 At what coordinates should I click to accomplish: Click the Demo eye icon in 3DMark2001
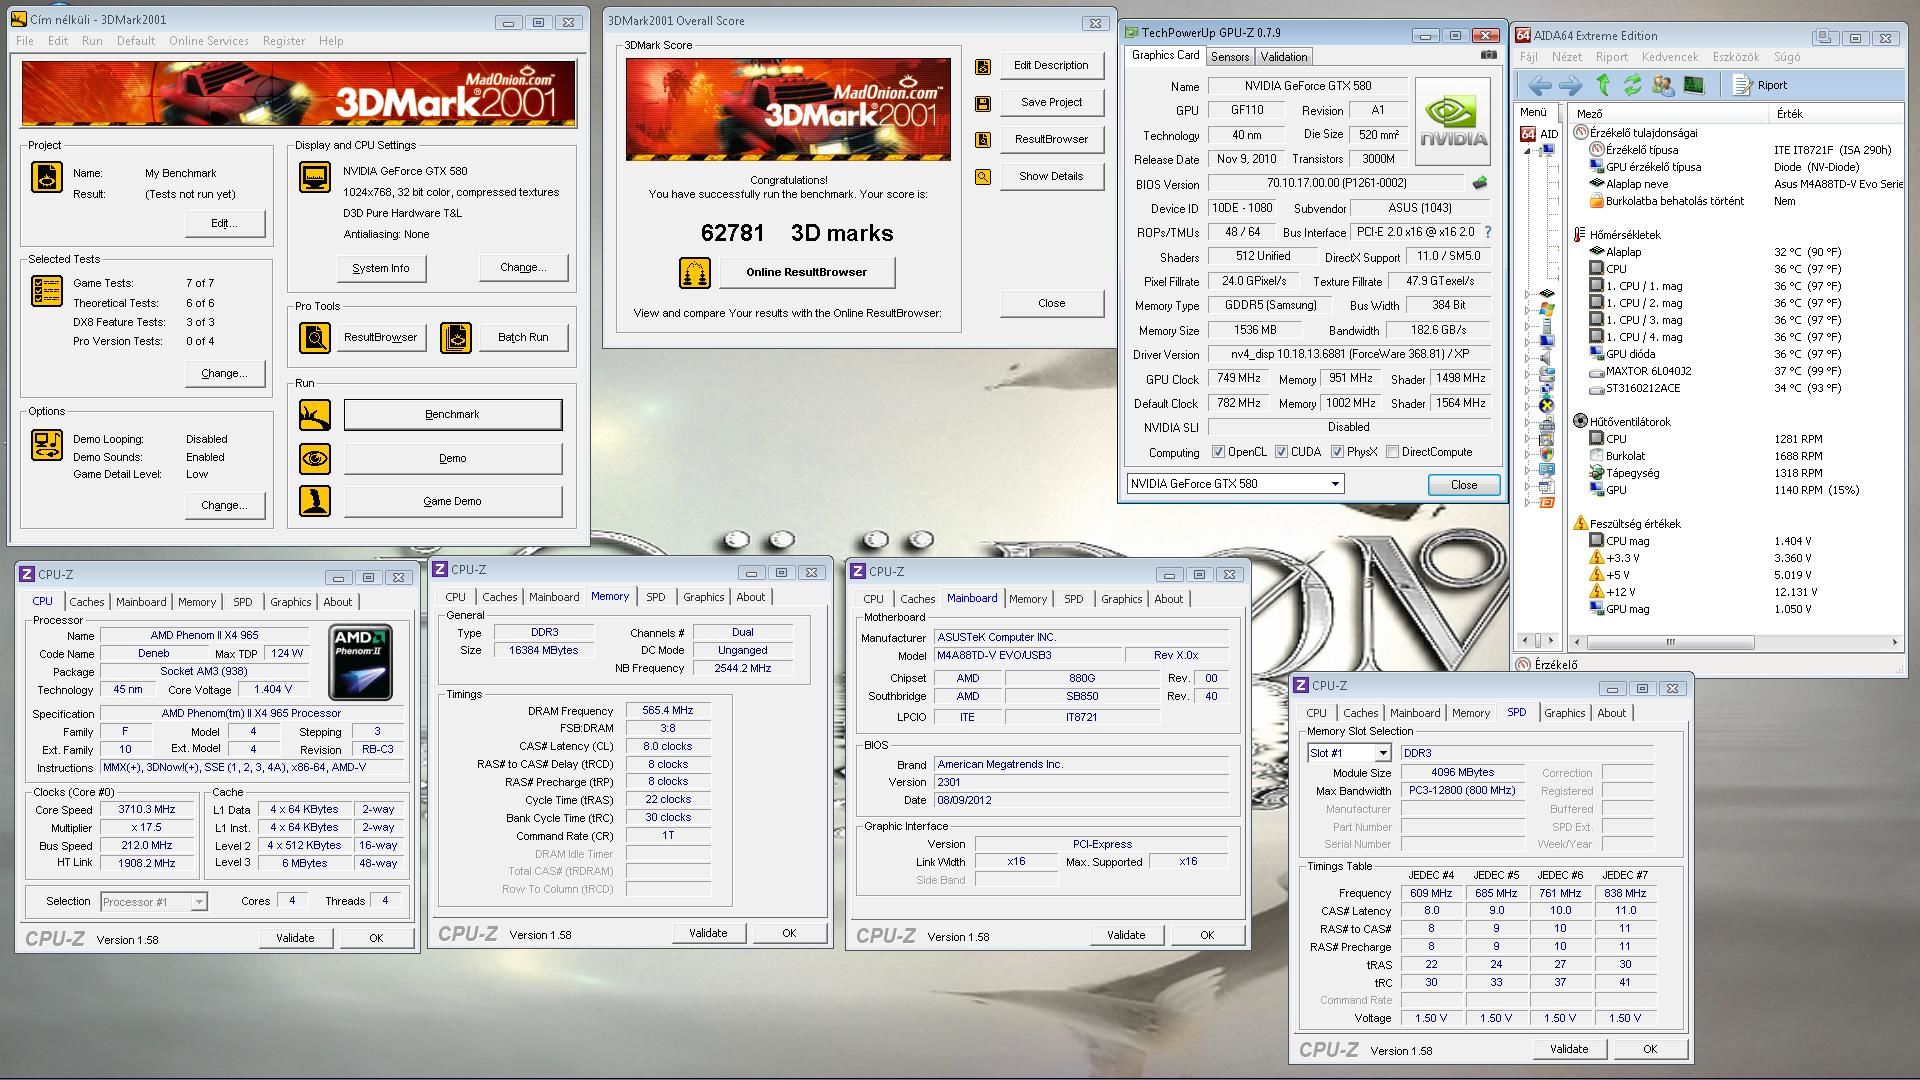pos(315,458)
